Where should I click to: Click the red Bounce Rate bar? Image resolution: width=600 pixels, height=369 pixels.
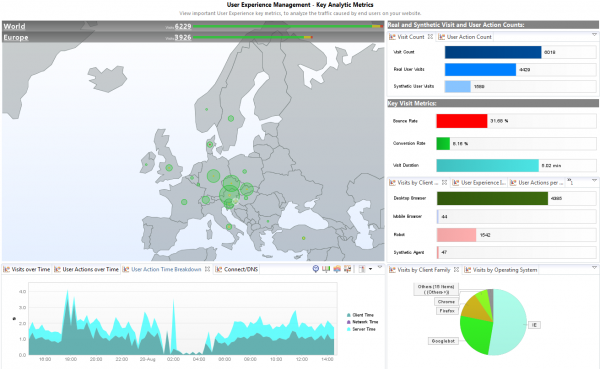click(462, 121)
